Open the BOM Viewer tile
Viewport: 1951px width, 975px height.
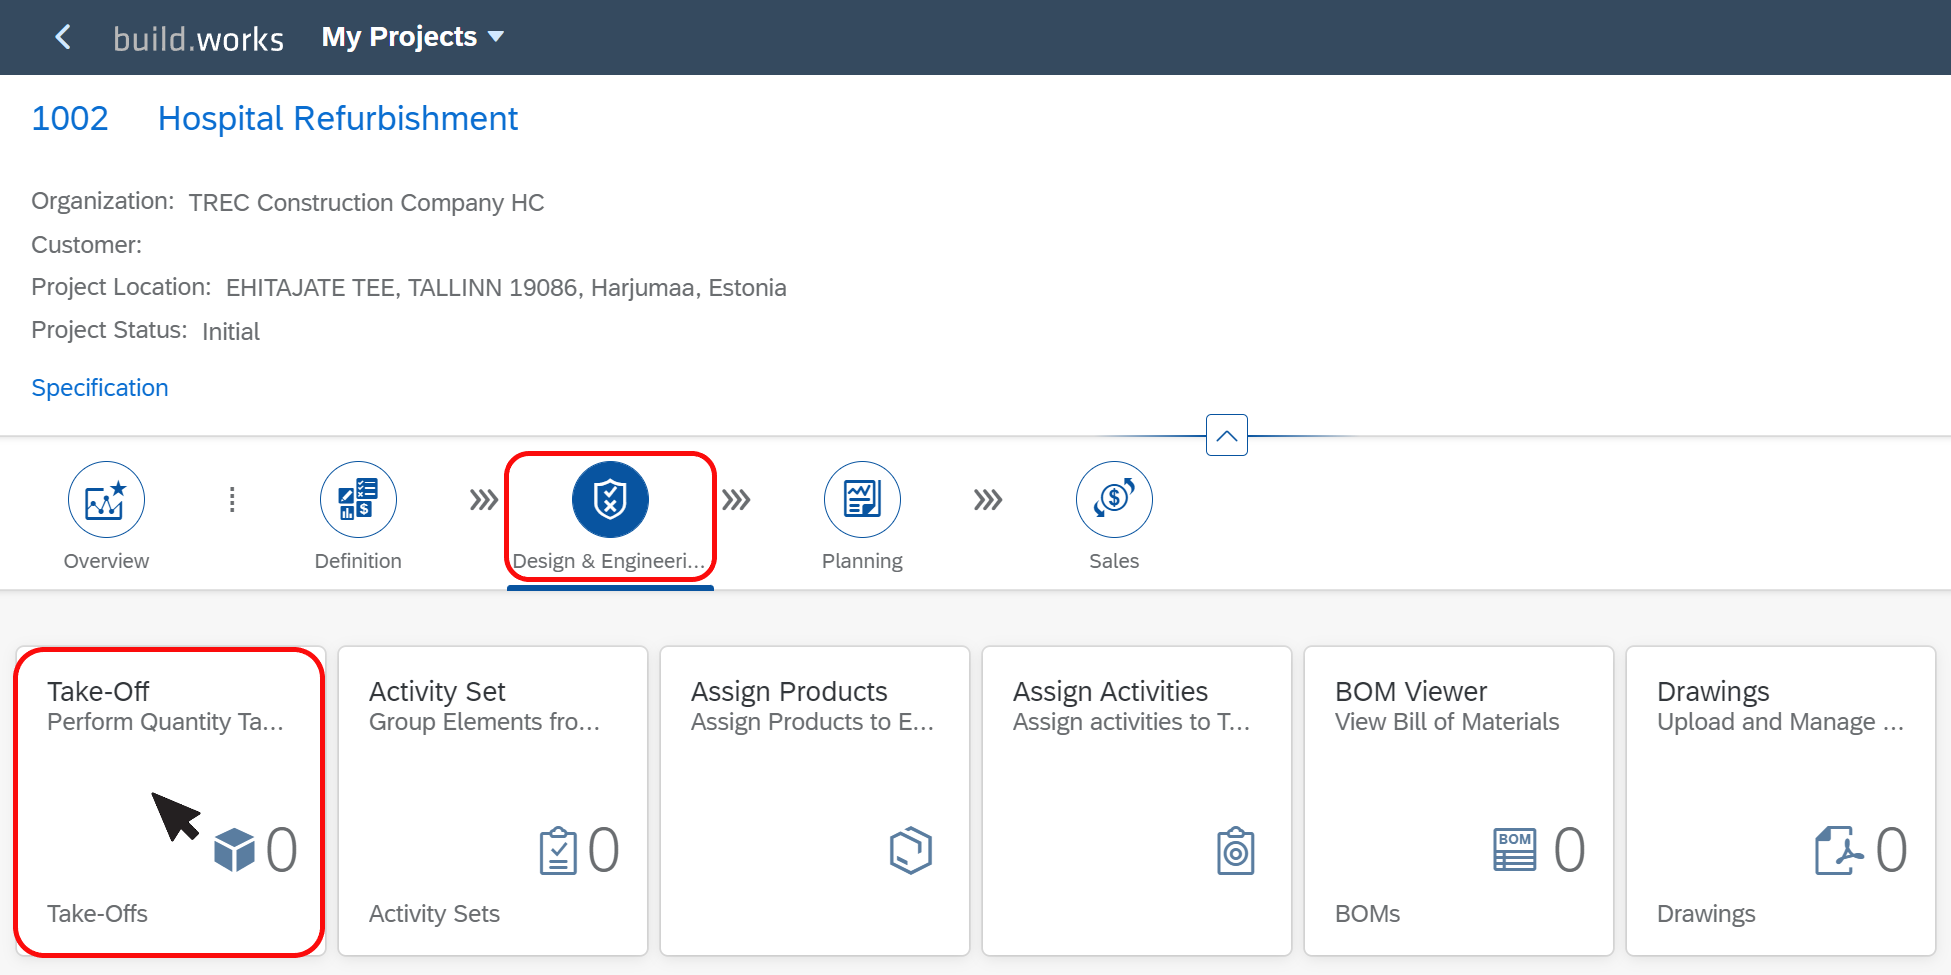1459,801
